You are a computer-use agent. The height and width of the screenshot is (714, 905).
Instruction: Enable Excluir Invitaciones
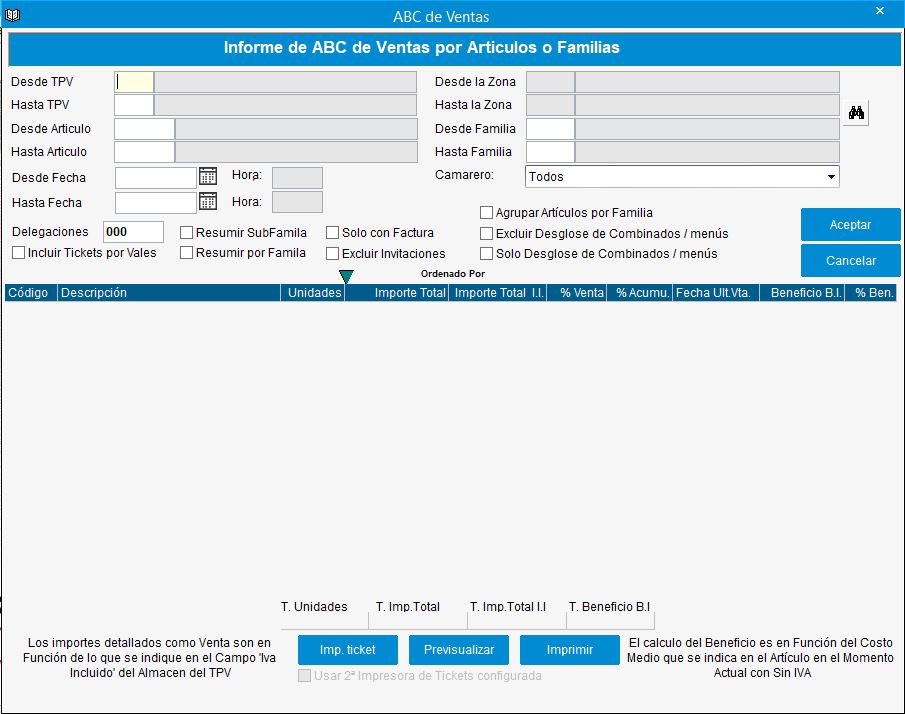(332, 253)
